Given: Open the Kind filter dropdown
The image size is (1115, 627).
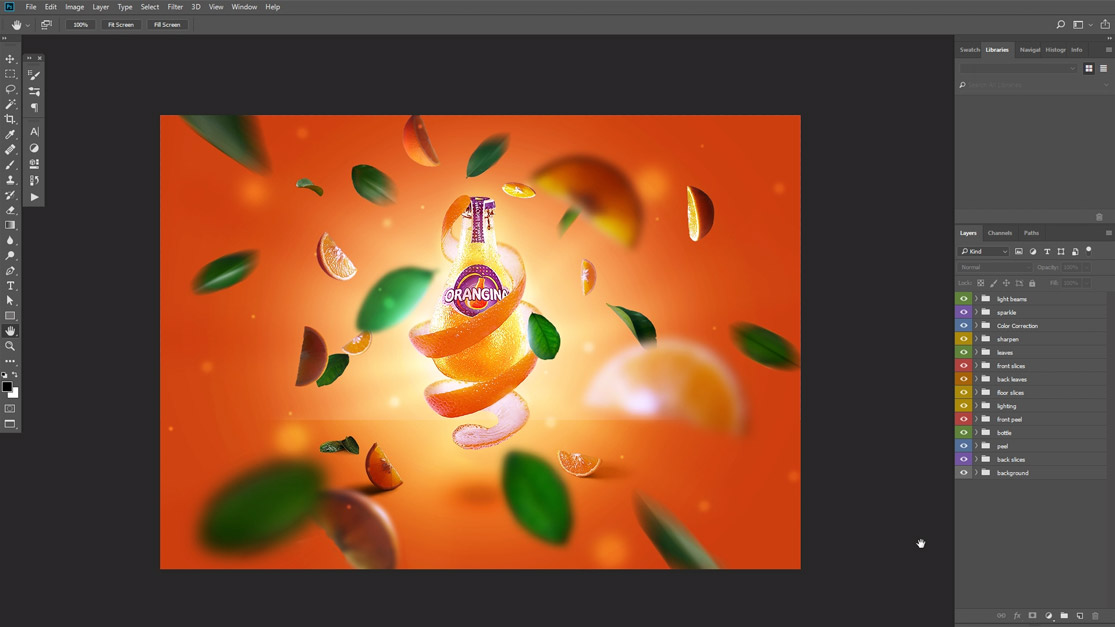Looking at the screenshot, I should (x=984, y=252).
